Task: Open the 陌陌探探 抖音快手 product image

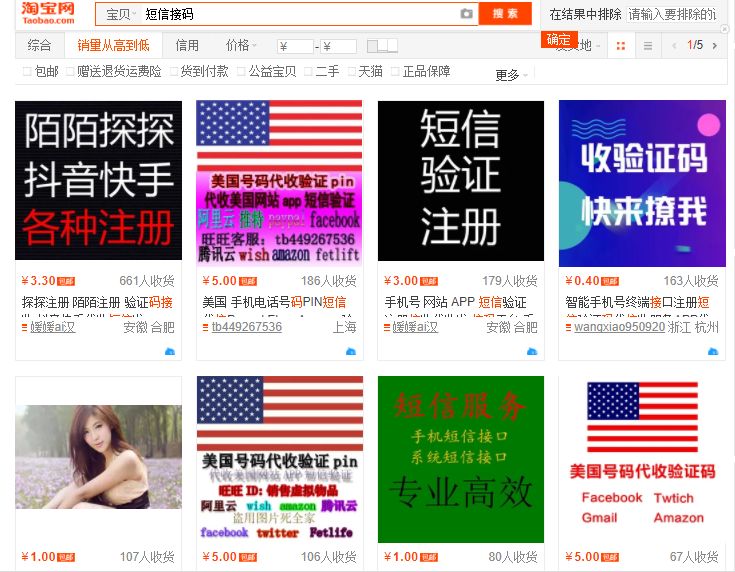Action: click(x=98, y=181)
